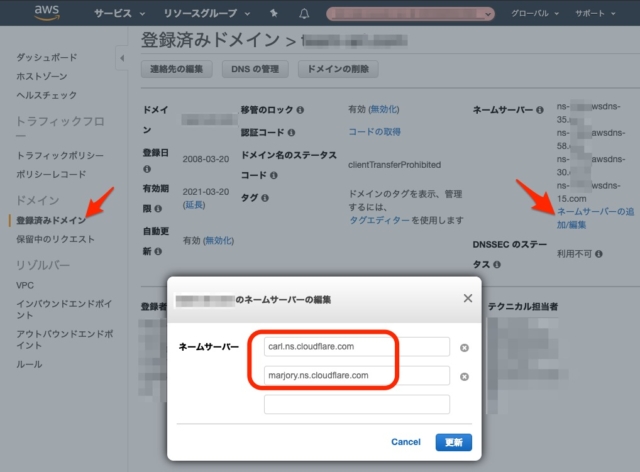This screenshot has width=640, height=472.
Task: Collapse the sidebar with the arrow handle
Action: (122, 58)
